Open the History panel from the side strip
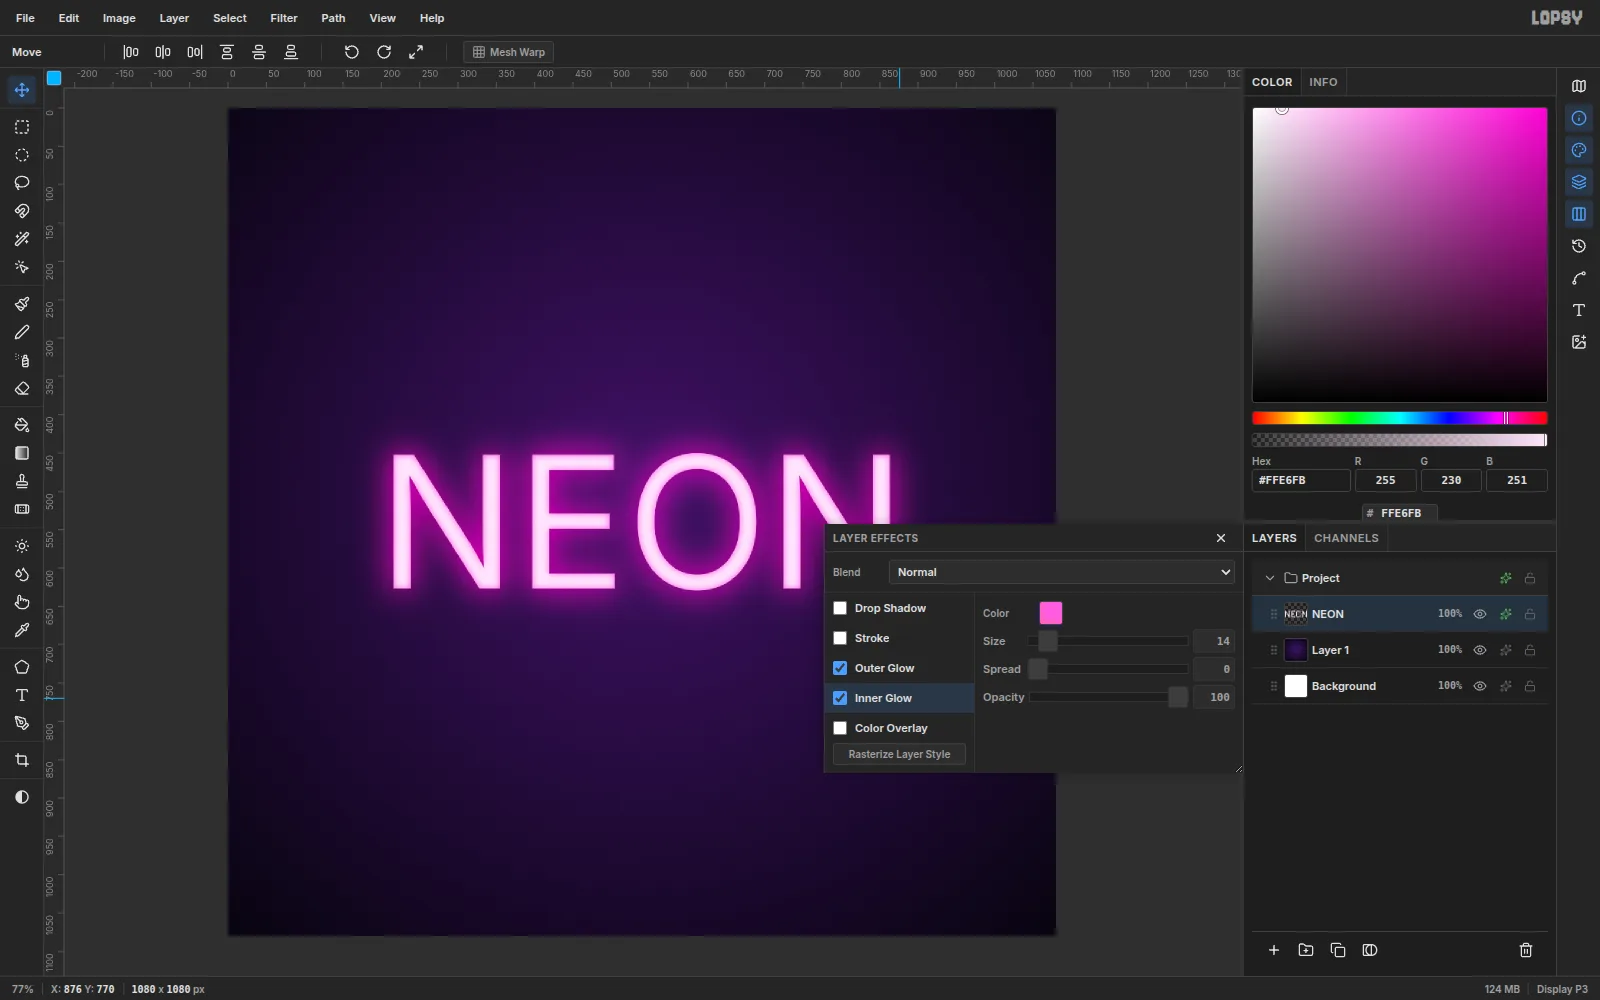 tap(1579, 246)
